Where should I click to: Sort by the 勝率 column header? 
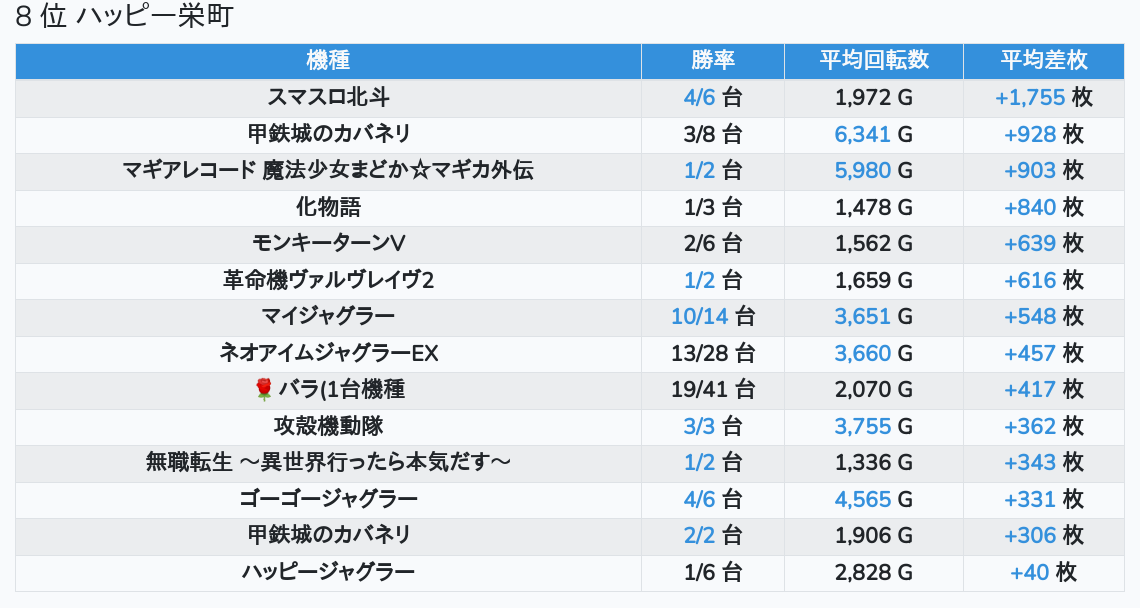point(712,60)
